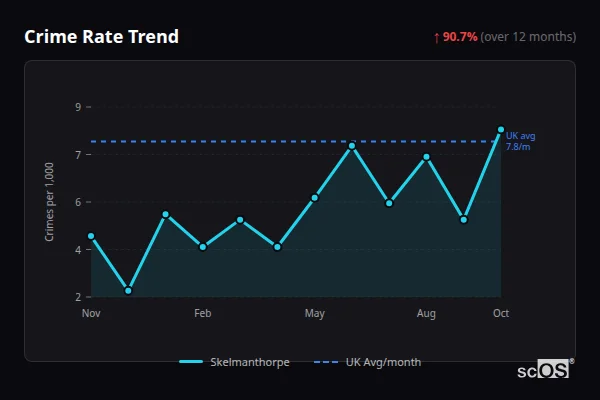Click the 'Aug' x-axis label
The width and height of the screenshot is (600, 400).
pos(426,313)
